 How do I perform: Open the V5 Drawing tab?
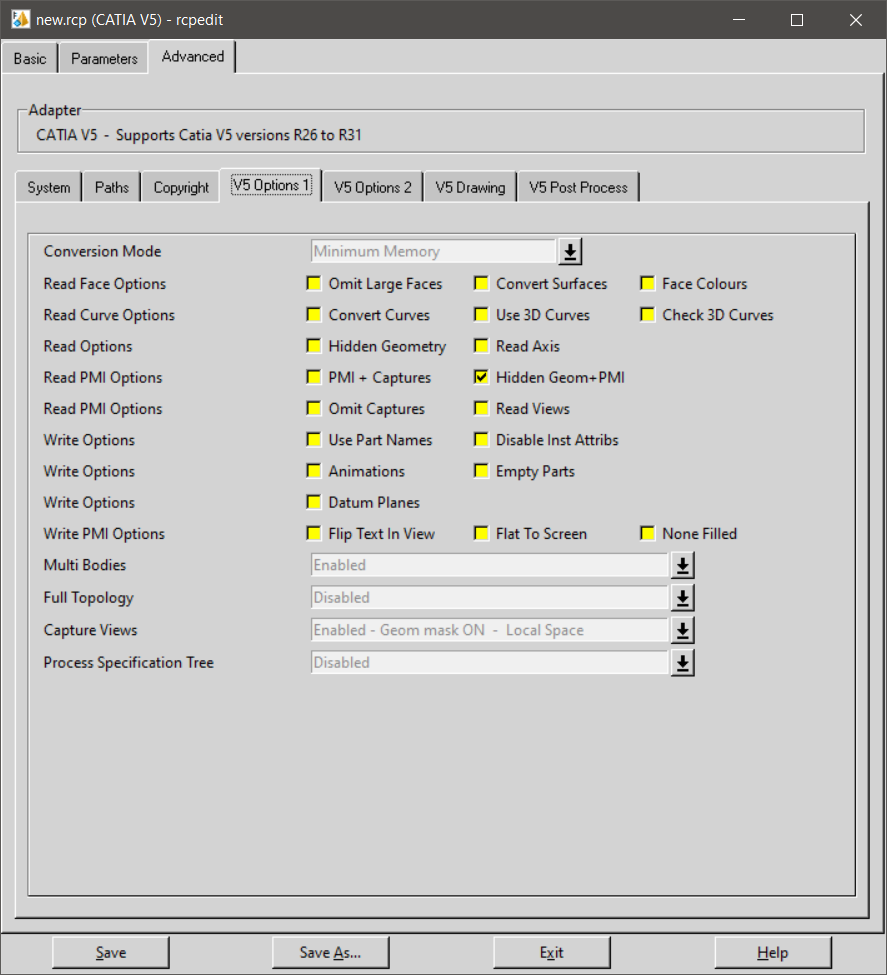pyautogui.click(x=470, y=187)
